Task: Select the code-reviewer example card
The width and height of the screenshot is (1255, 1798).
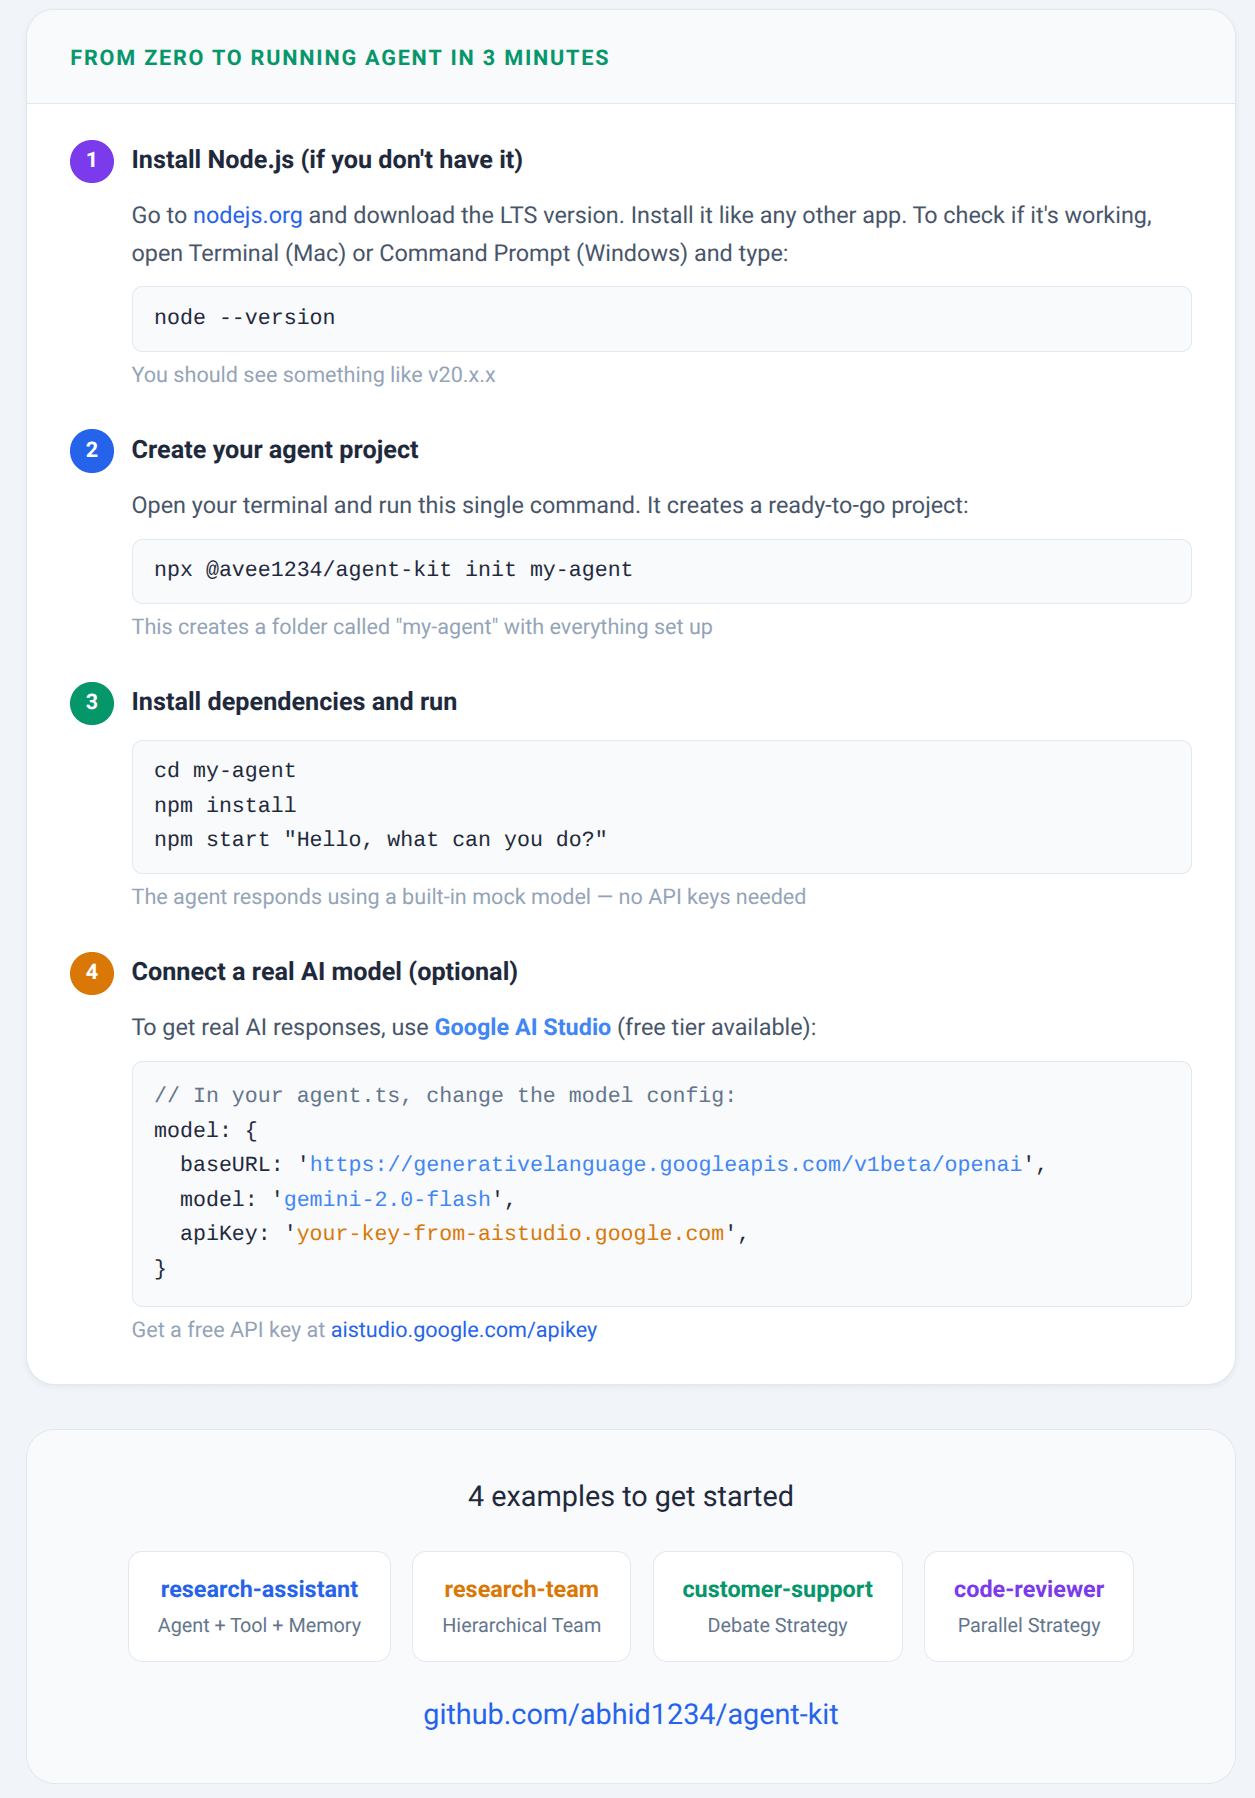Action: (x=1029, y=1606)
